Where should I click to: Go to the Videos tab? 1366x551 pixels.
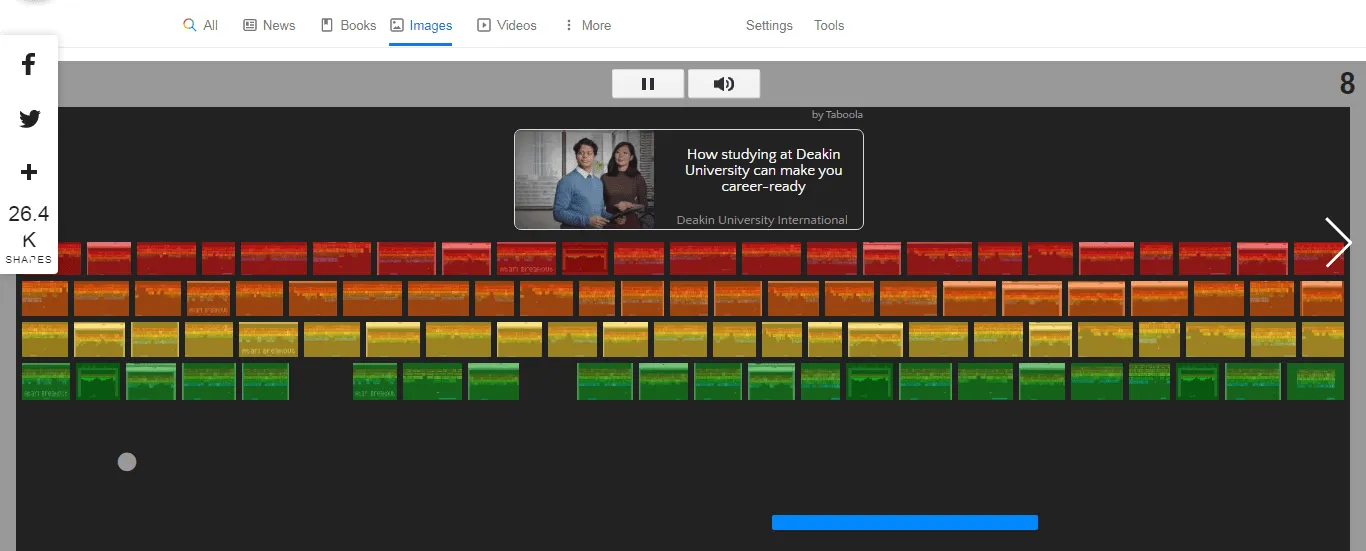coord(507,25)
